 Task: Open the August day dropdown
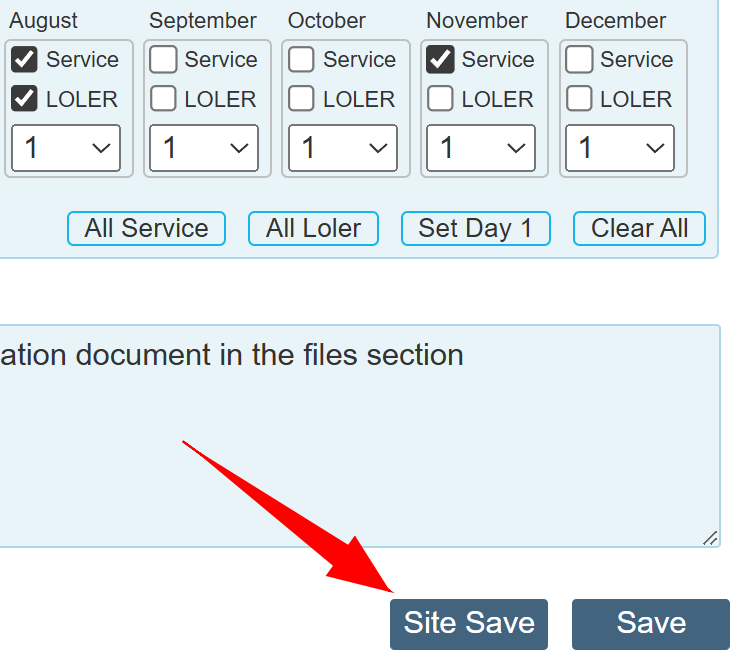(66, 148)
